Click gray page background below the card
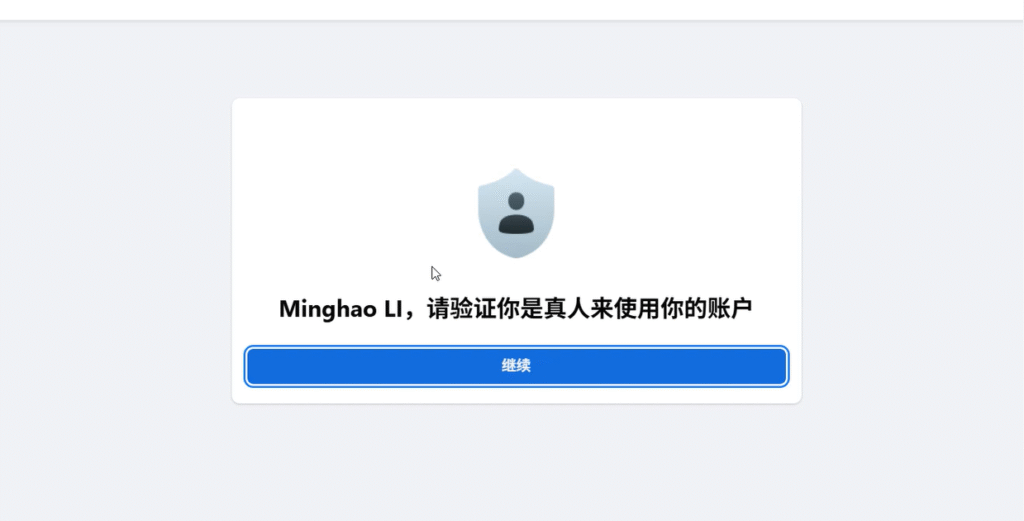This screenshot has height=521, width=1024. (x=516, y=462)
